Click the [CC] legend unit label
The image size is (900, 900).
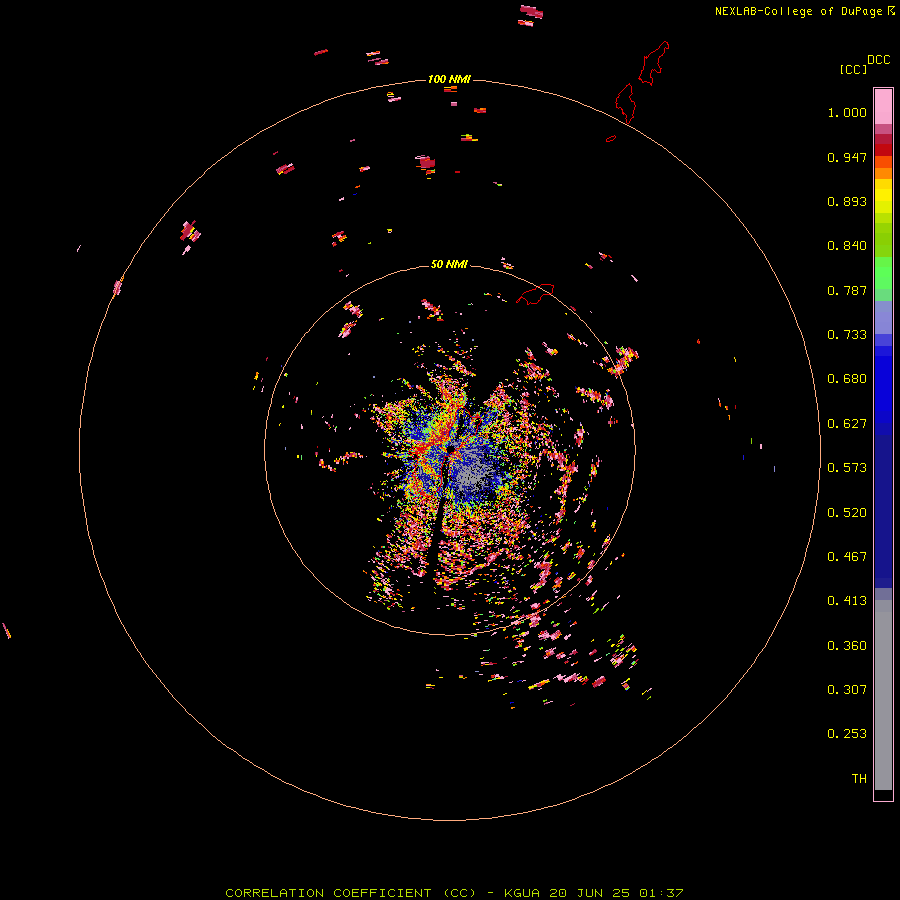(x=853, y=69)
